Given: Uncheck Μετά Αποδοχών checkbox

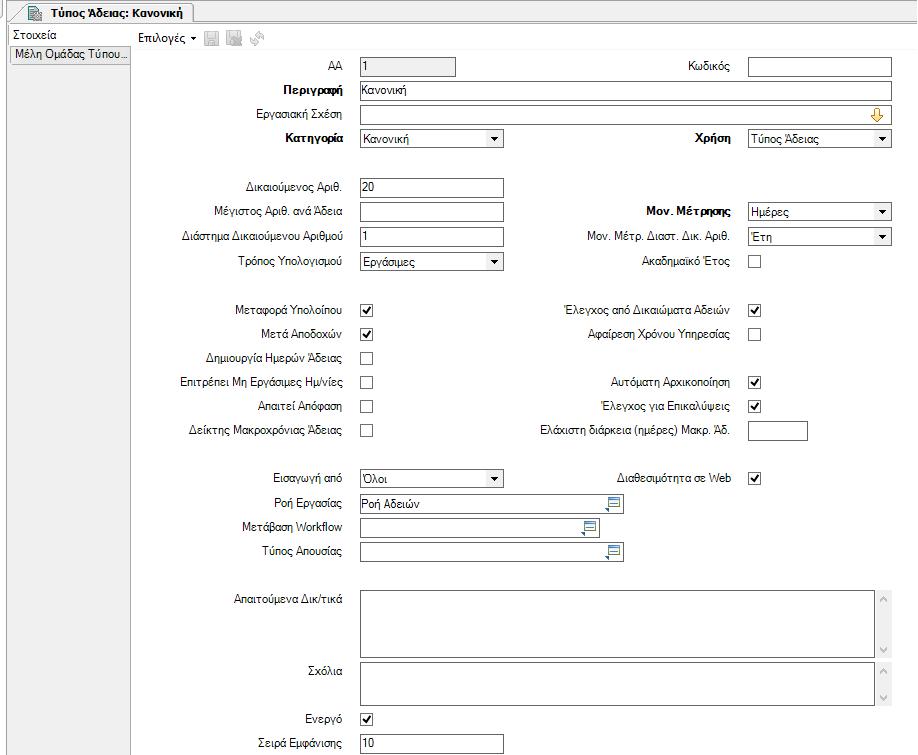Looking at the screenshot, I should 366,334.
